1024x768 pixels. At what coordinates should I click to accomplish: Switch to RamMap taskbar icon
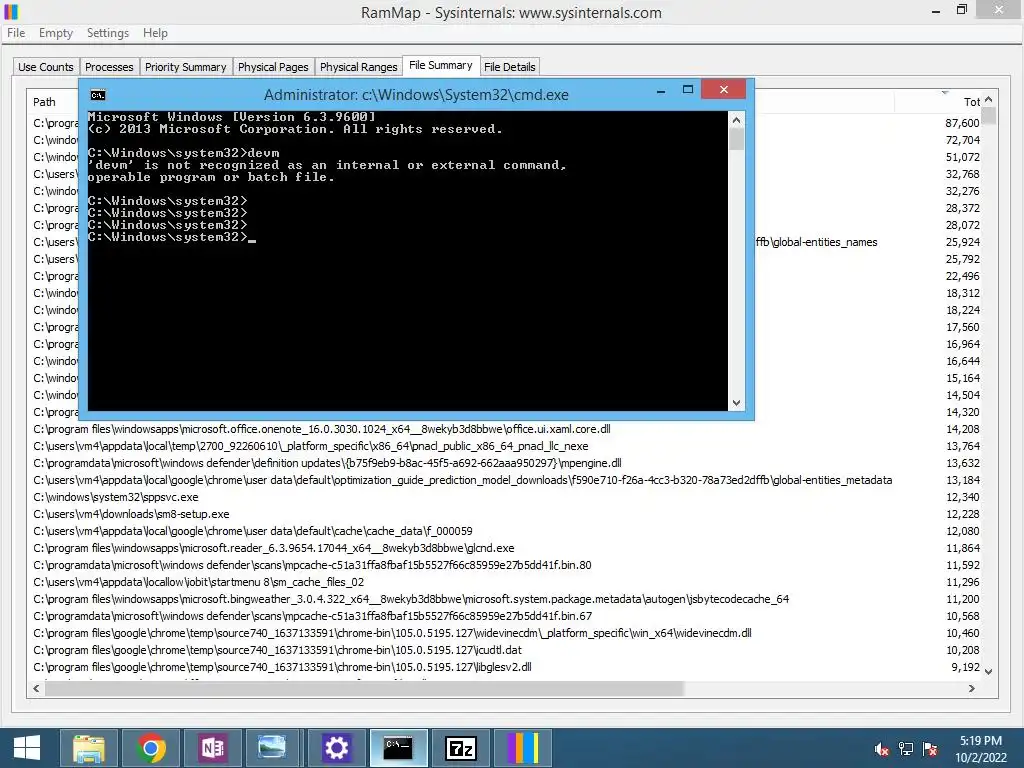(522, 748)
